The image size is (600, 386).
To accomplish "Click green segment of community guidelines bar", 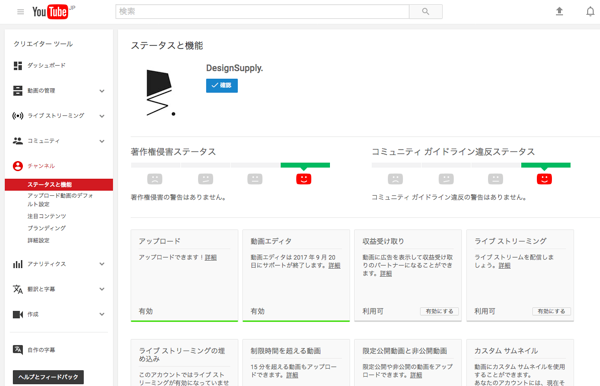I will (x=546, y=165).
